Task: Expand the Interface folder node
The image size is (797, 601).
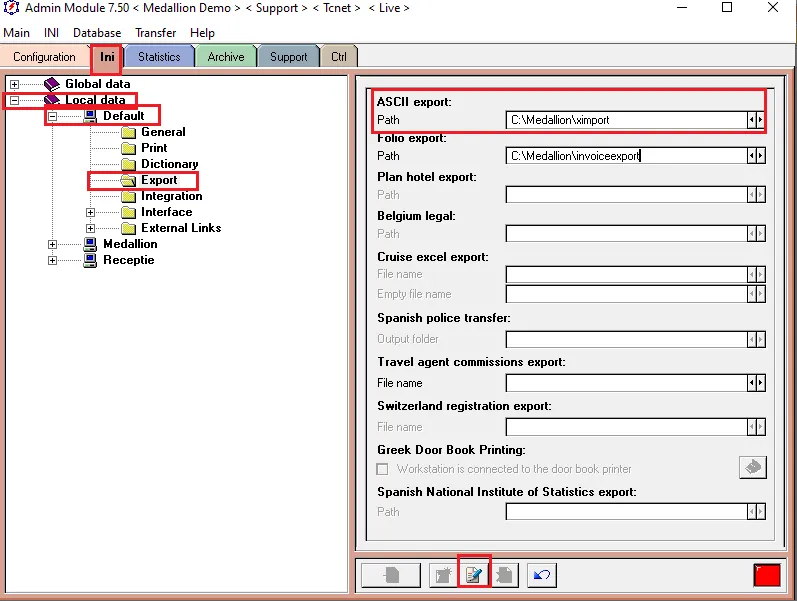Action: 90,213
